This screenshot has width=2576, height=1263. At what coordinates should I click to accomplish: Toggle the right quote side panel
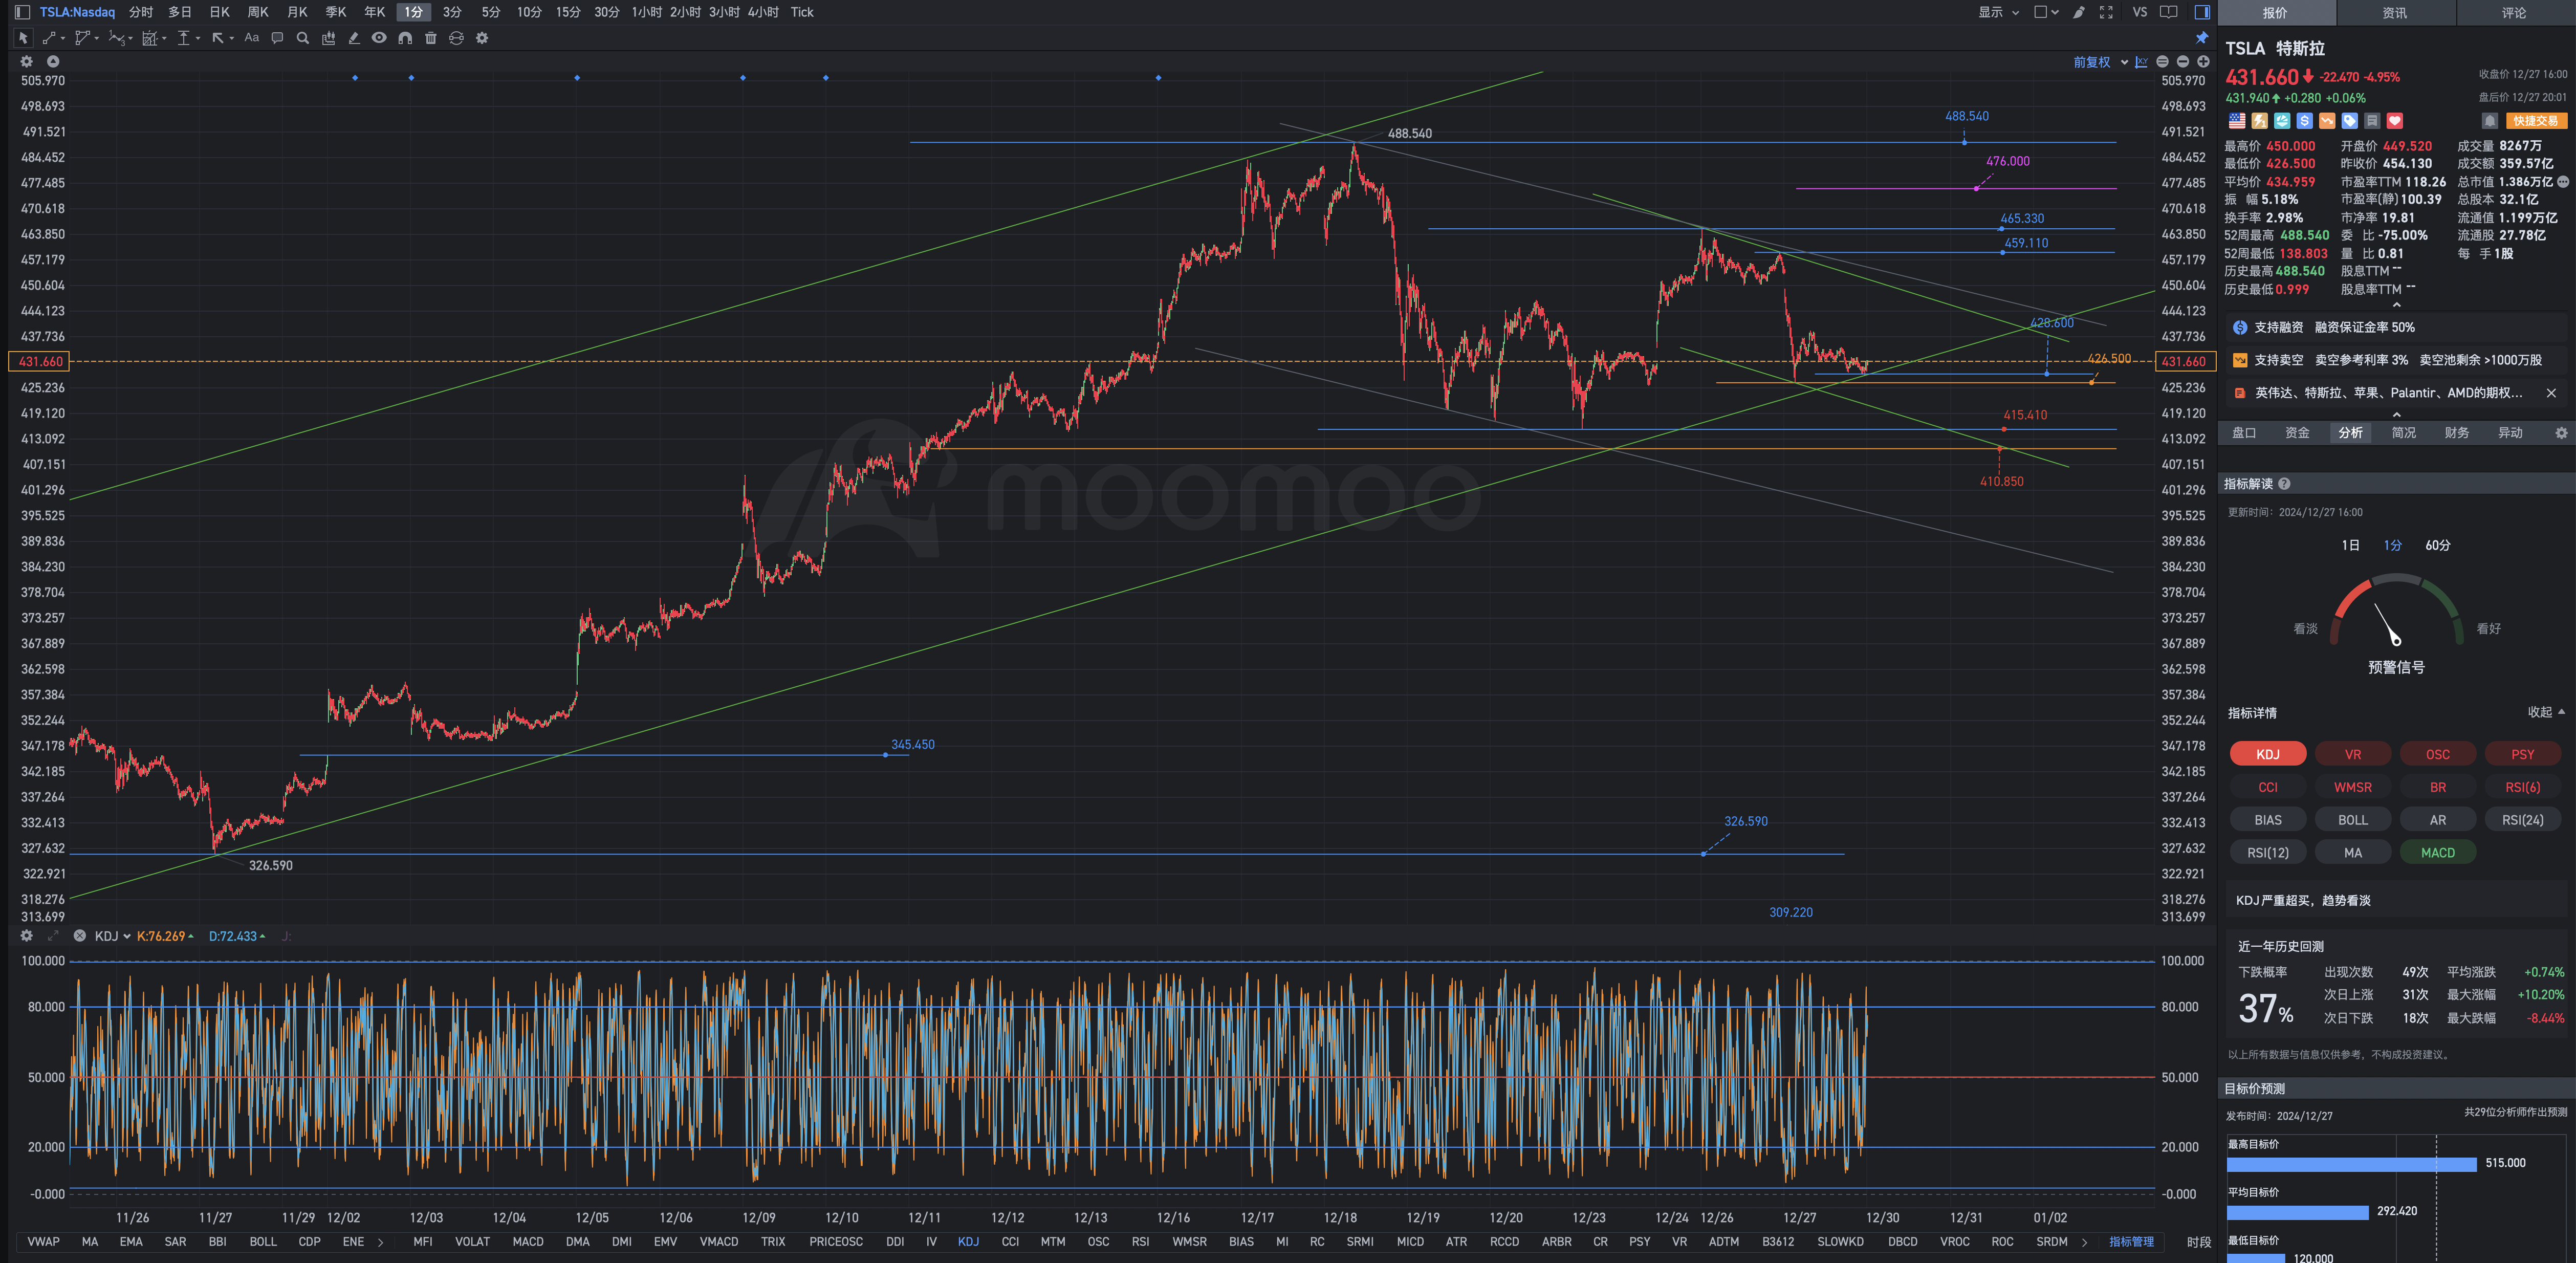tap(2201, 12)
